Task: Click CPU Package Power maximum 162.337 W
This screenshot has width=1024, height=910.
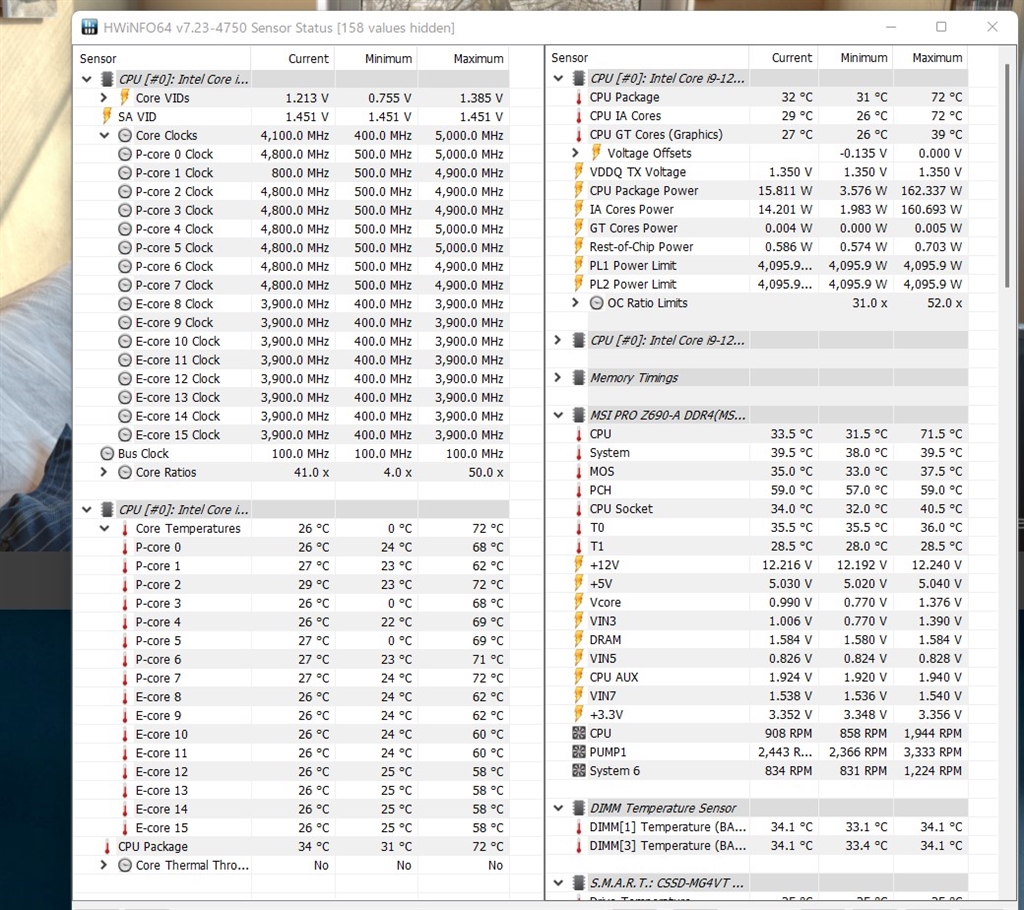Action: point(931,191)
